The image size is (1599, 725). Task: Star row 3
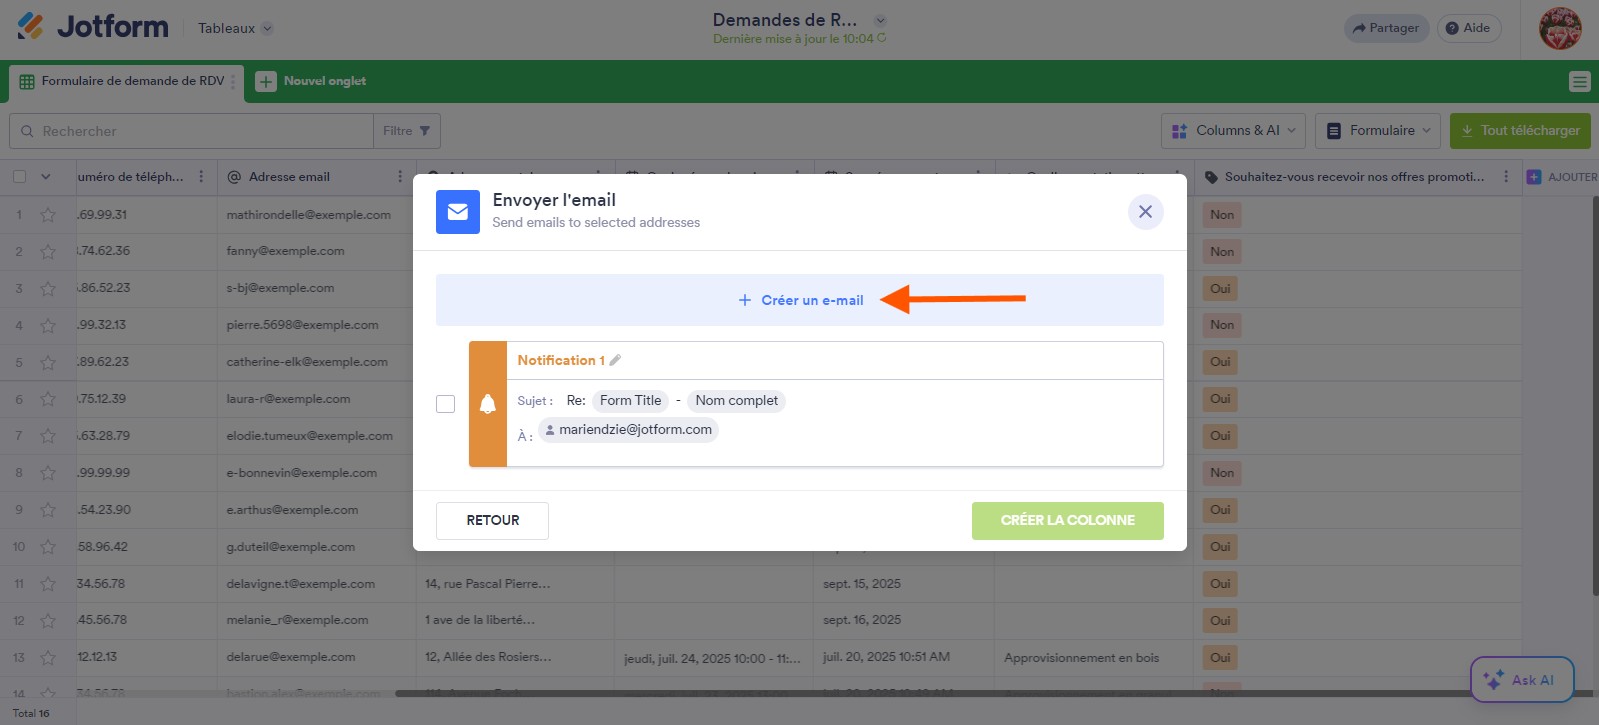(47, 289)
